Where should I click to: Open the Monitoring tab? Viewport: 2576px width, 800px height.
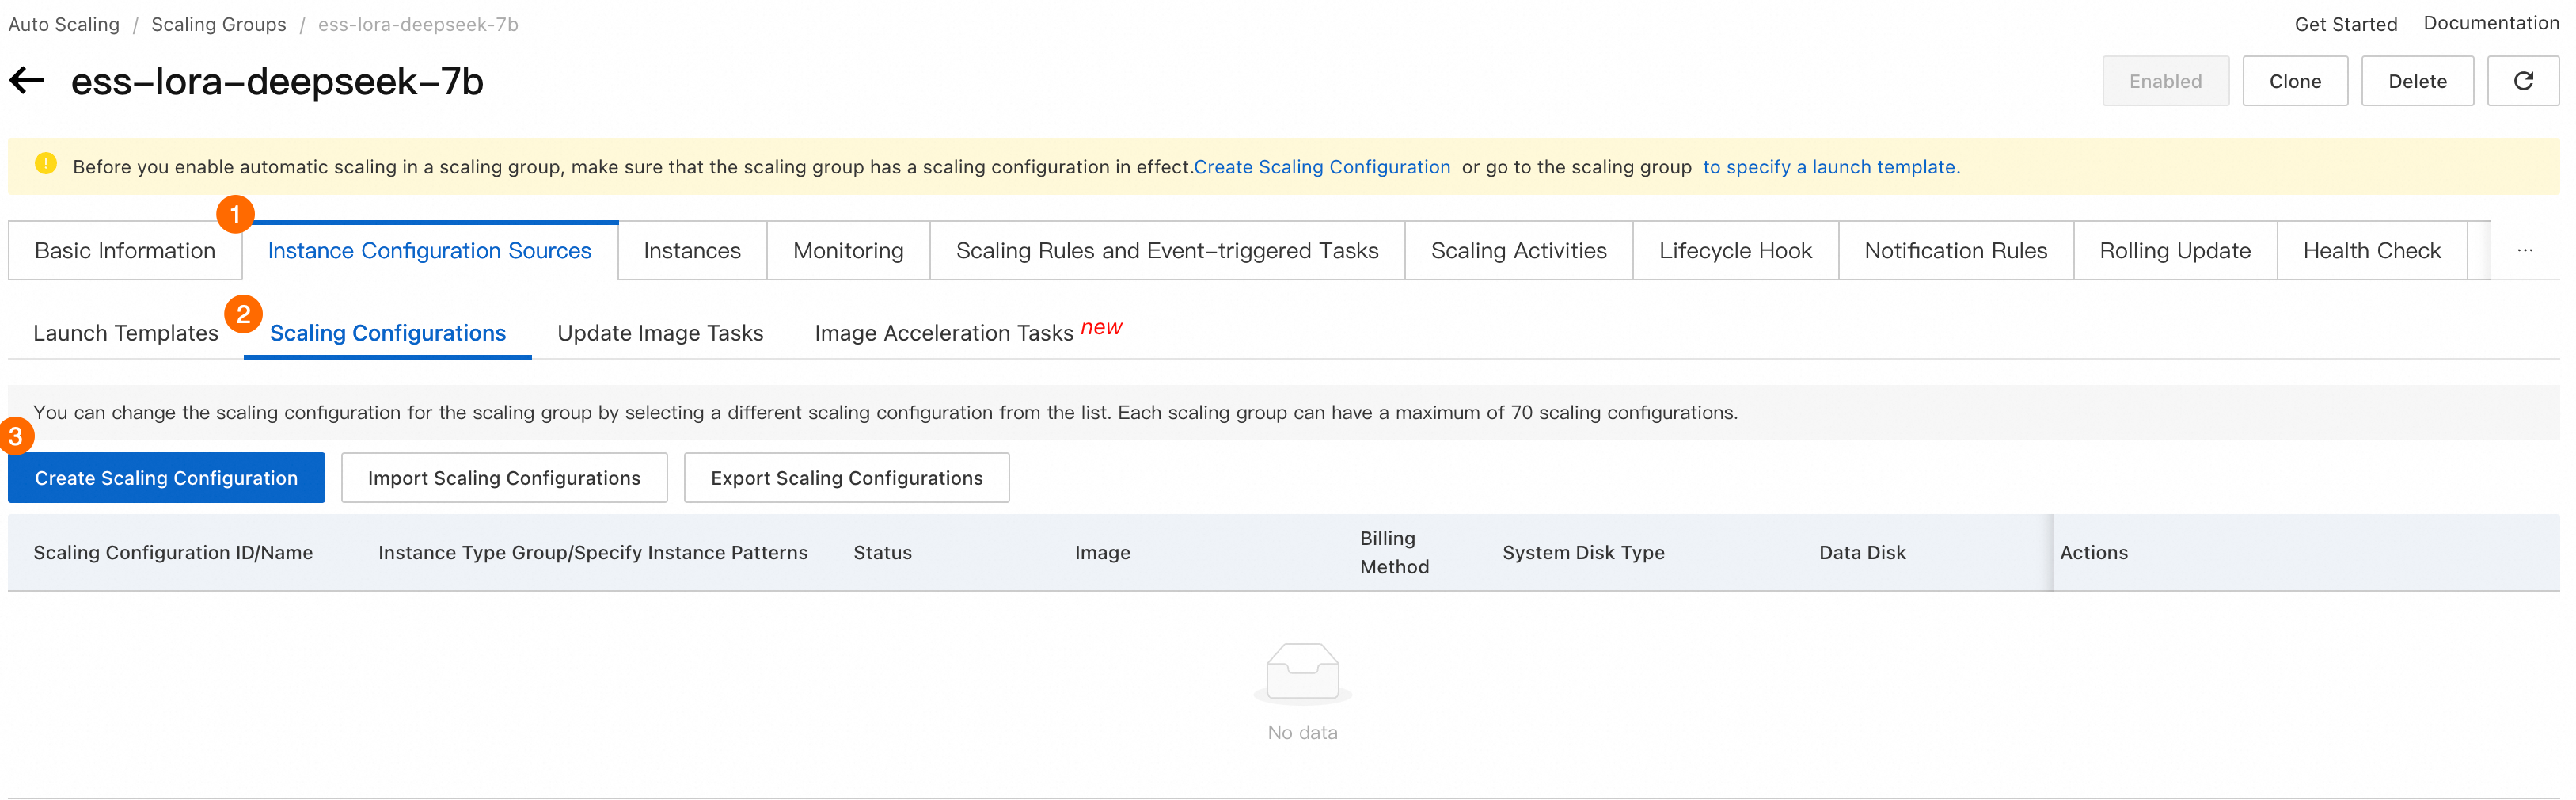[x=848, y=251]
